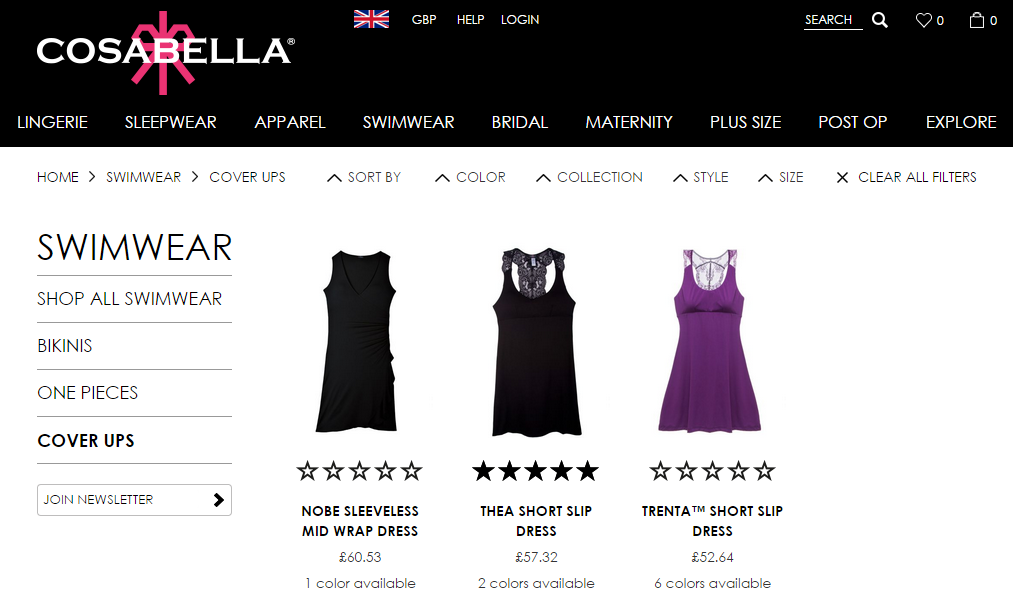
Task: Expand the Collection filter dropdown
Action: point(589,177)
